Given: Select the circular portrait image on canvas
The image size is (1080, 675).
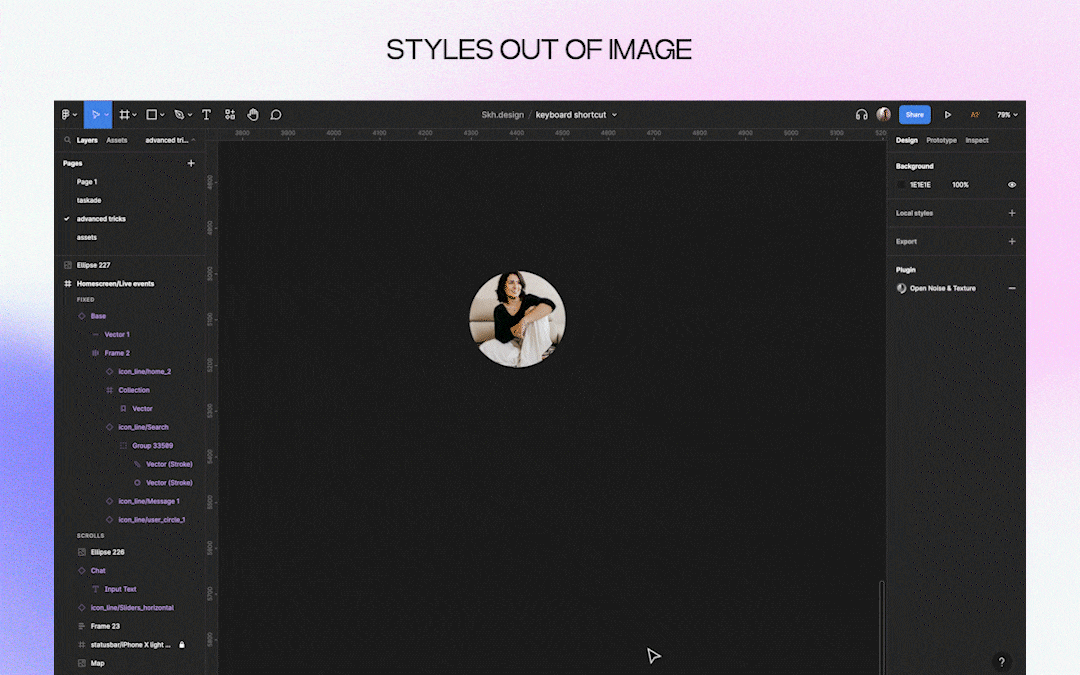Looking at the screenshot, I should coord(517,319).
